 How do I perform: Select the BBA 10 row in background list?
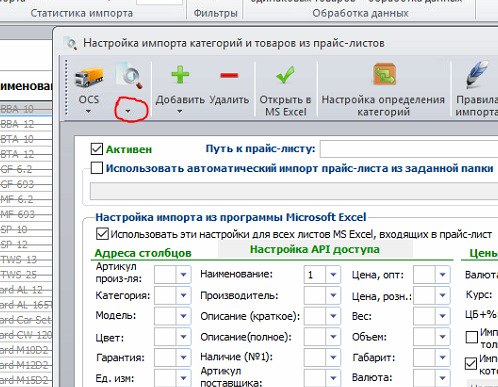(x=26, y=109)
